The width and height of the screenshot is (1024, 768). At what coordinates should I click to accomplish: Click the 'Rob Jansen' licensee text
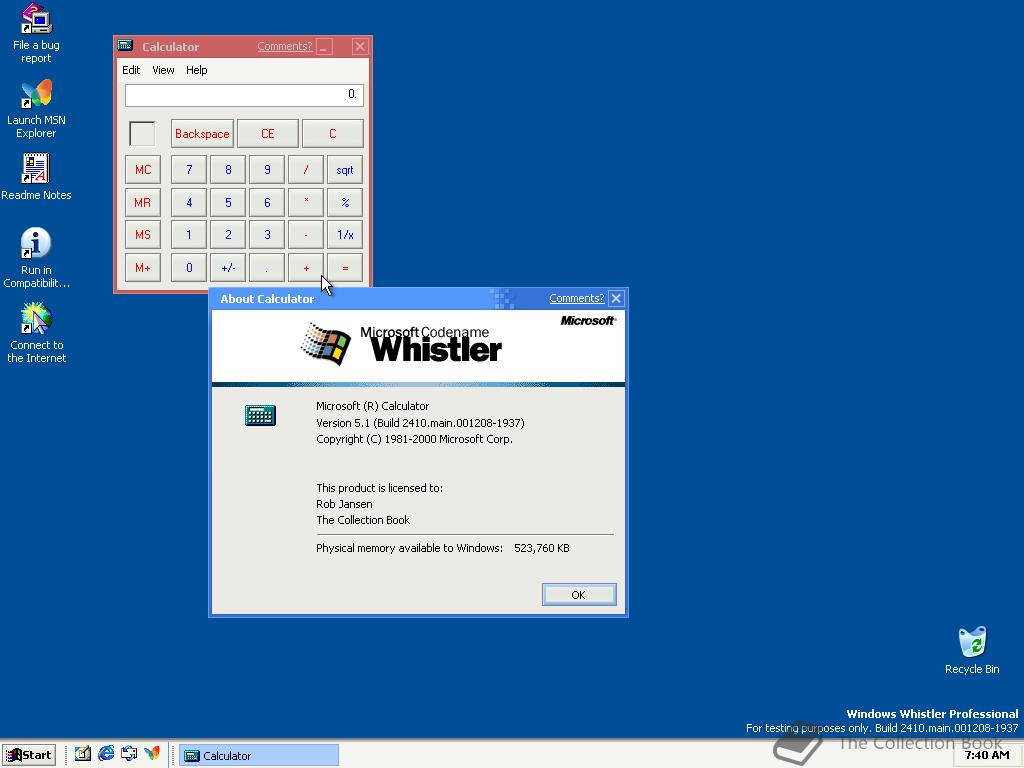pyautogui.click(x=344, y=504)
